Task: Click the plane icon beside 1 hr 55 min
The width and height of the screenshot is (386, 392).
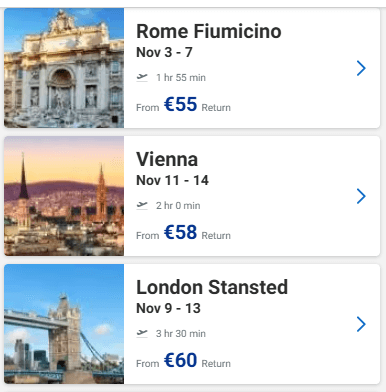Action: [142, 77]
